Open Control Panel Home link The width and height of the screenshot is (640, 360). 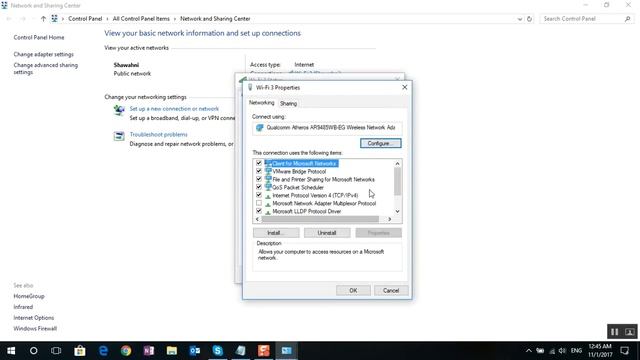39,37
